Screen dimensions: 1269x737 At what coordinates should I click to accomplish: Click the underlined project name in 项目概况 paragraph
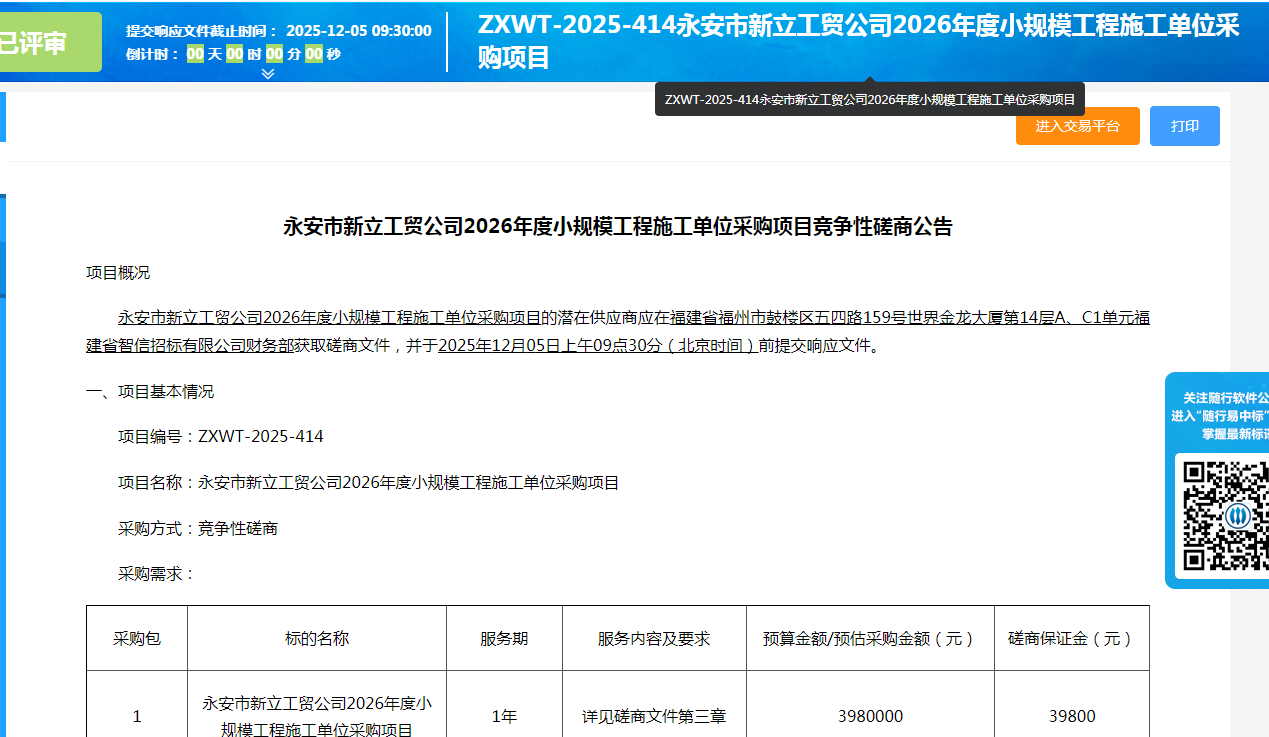(329, 318)
